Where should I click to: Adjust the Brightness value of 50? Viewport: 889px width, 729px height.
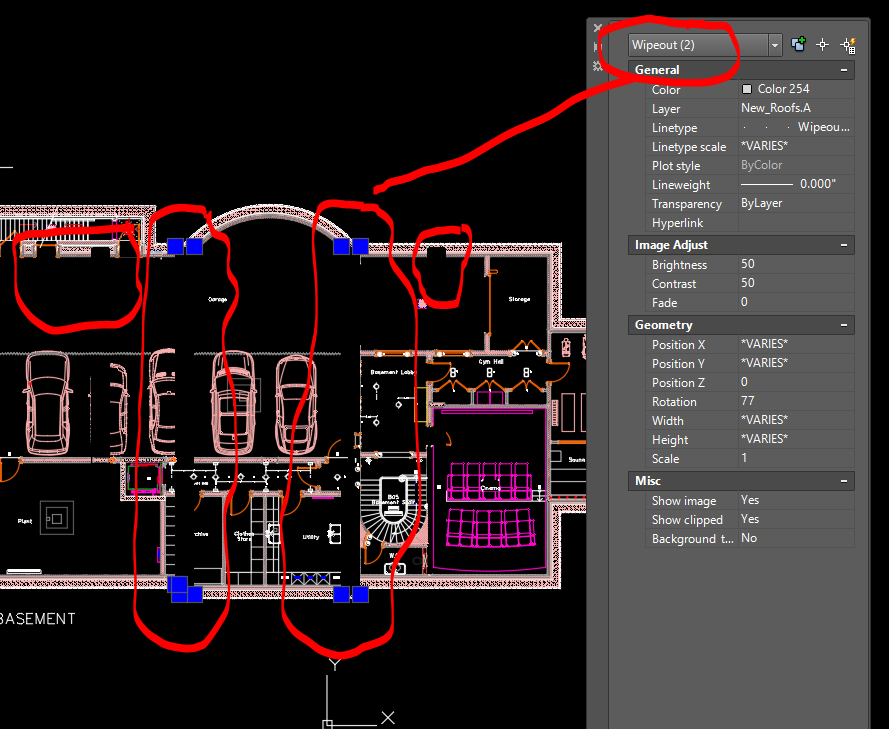pos(796,264)
